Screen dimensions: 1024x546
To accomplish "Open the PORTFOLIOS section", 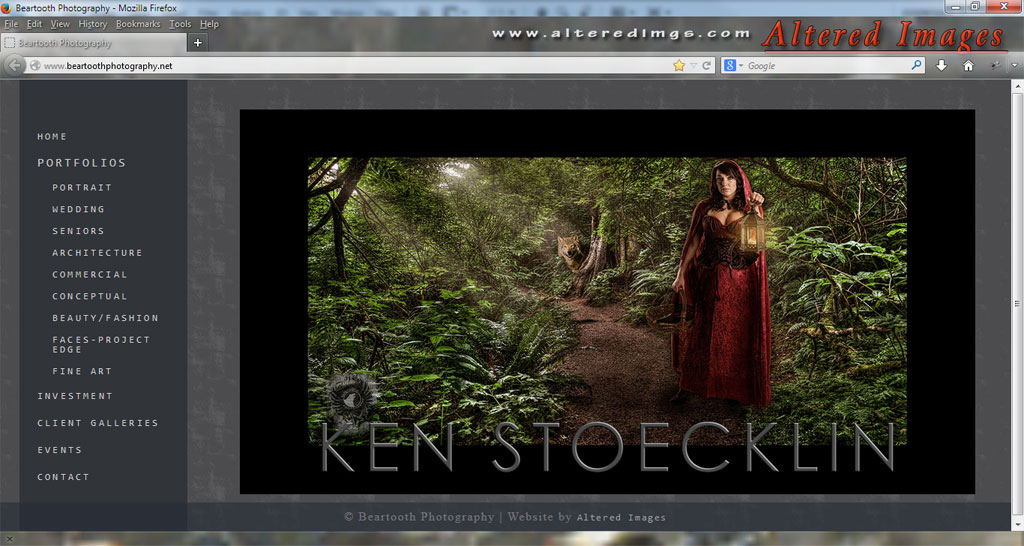I will [x=81, y=163].
